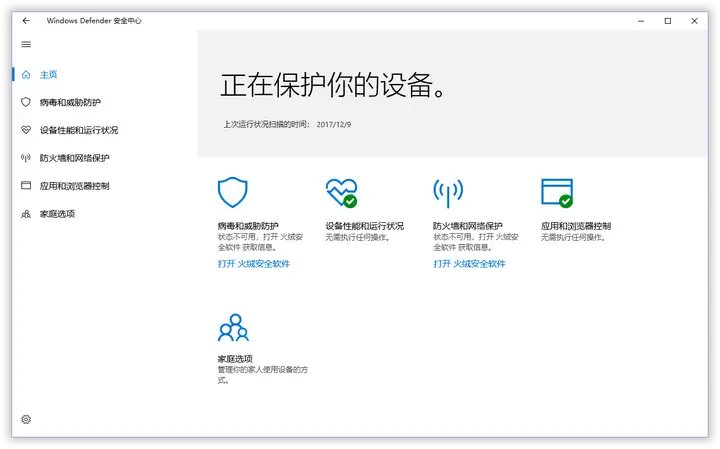720x449 pixels.
Task: Select 应用和浏览器控制 in the sidebar
Action: click(74, 185)
